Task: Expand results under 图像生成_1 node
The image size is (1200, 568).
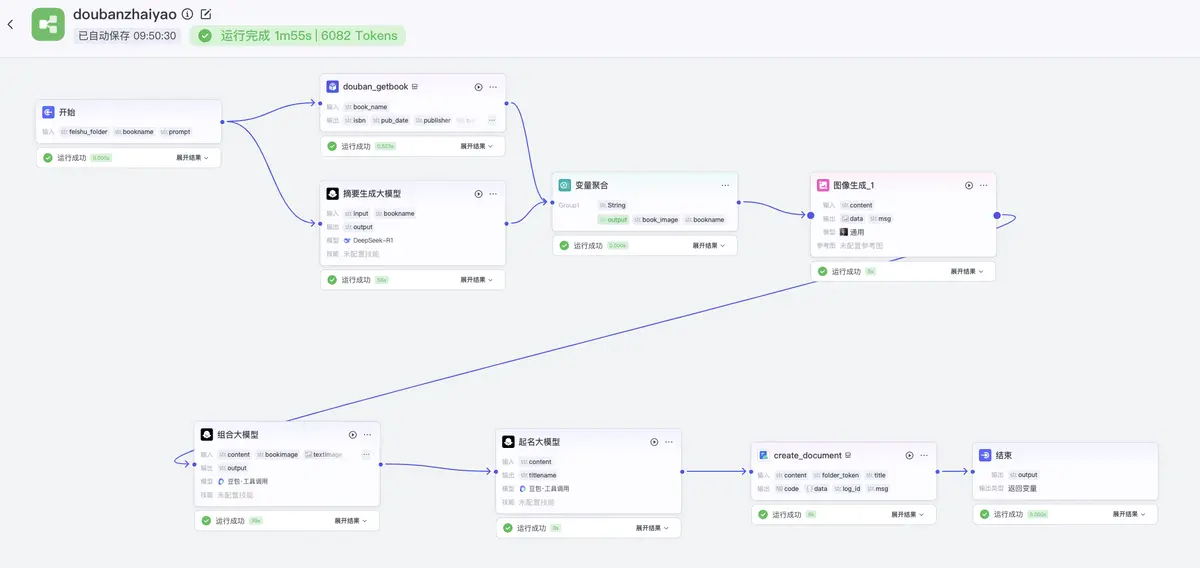Action: pyautogui.click(x=967, y=271)
